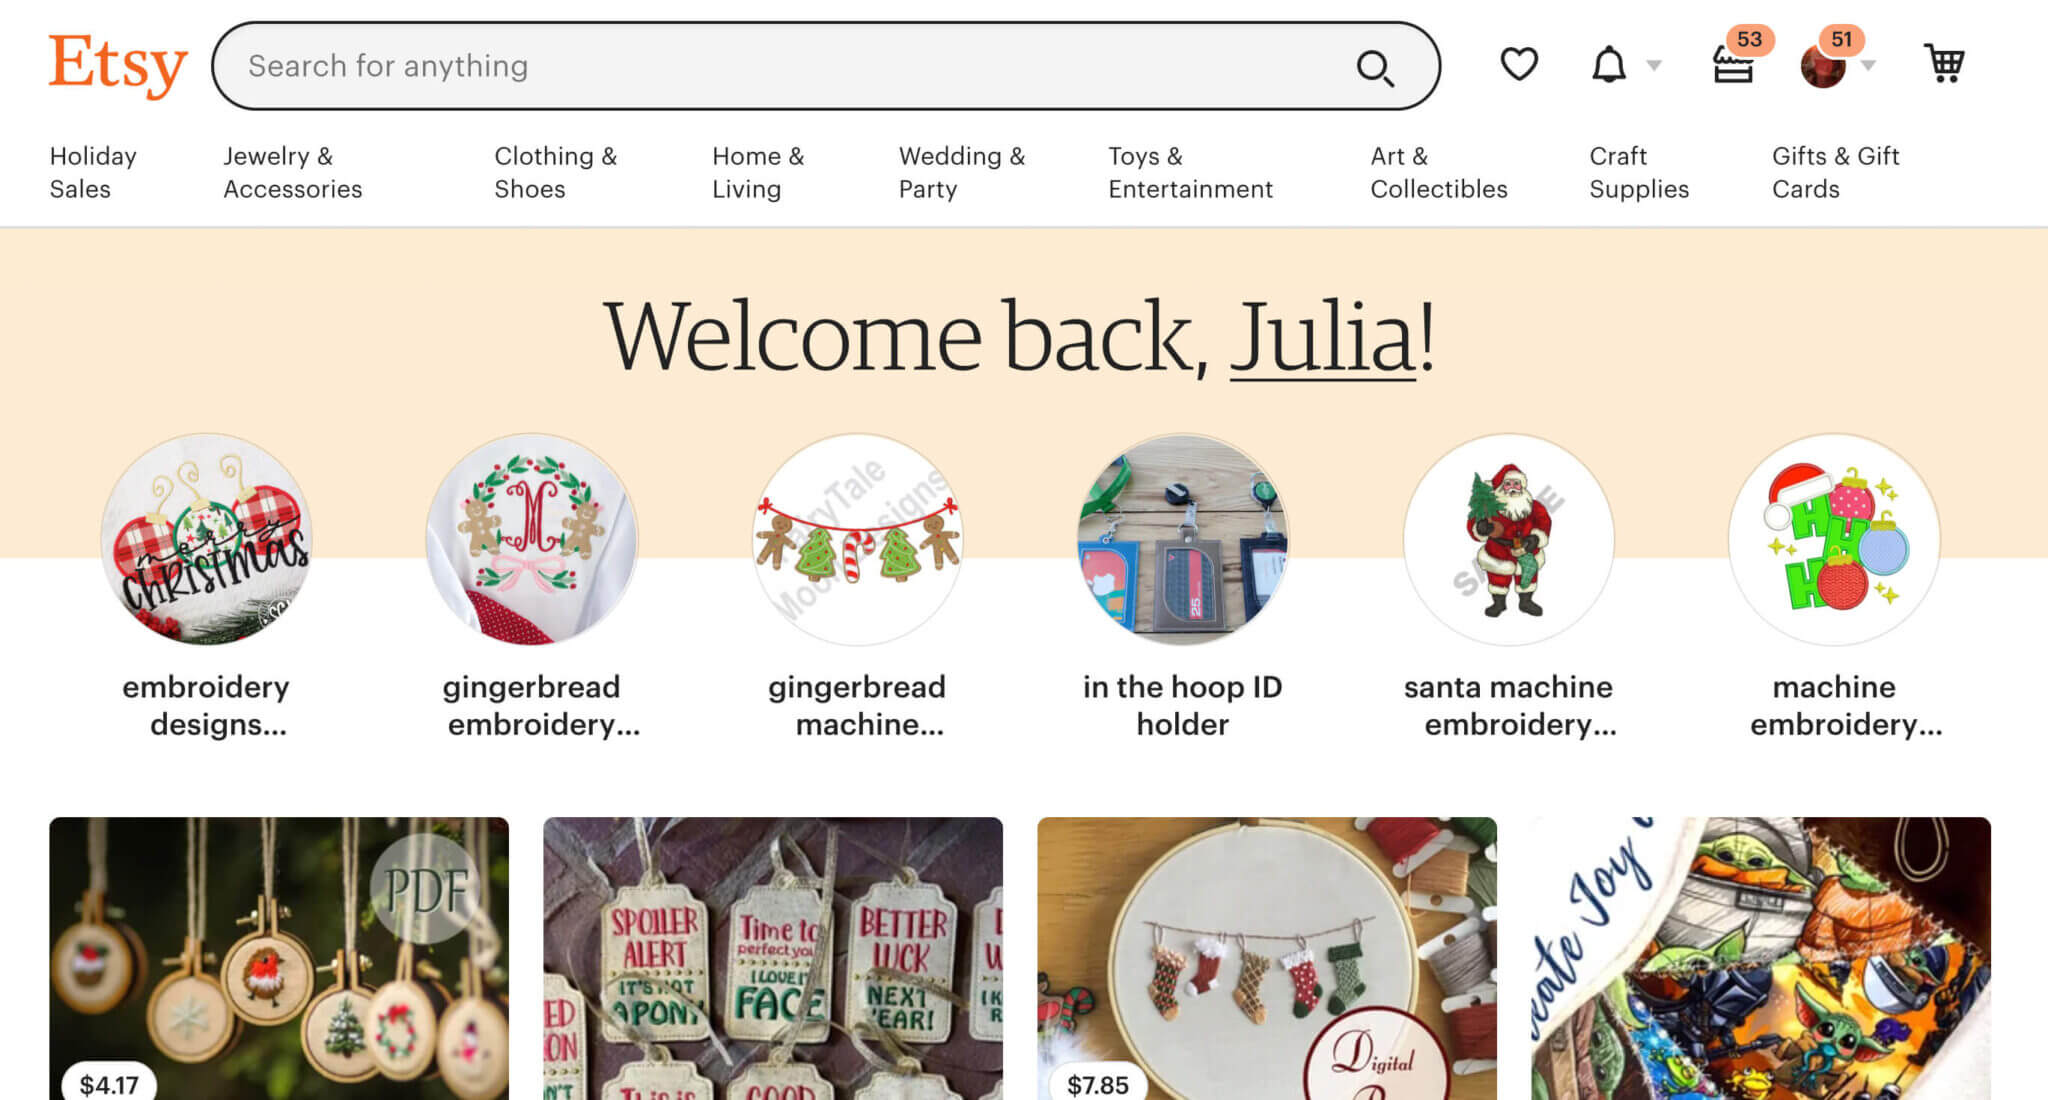2048x1100 pixels.
Task: Select the Craft Supplies category
Action: 1639,172
